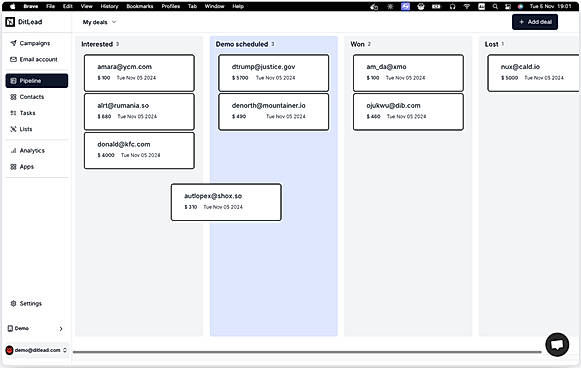This screenshot has width=581, height=368.
Task: Select Pipeline in the sidebar
Action: coord(37,81)
